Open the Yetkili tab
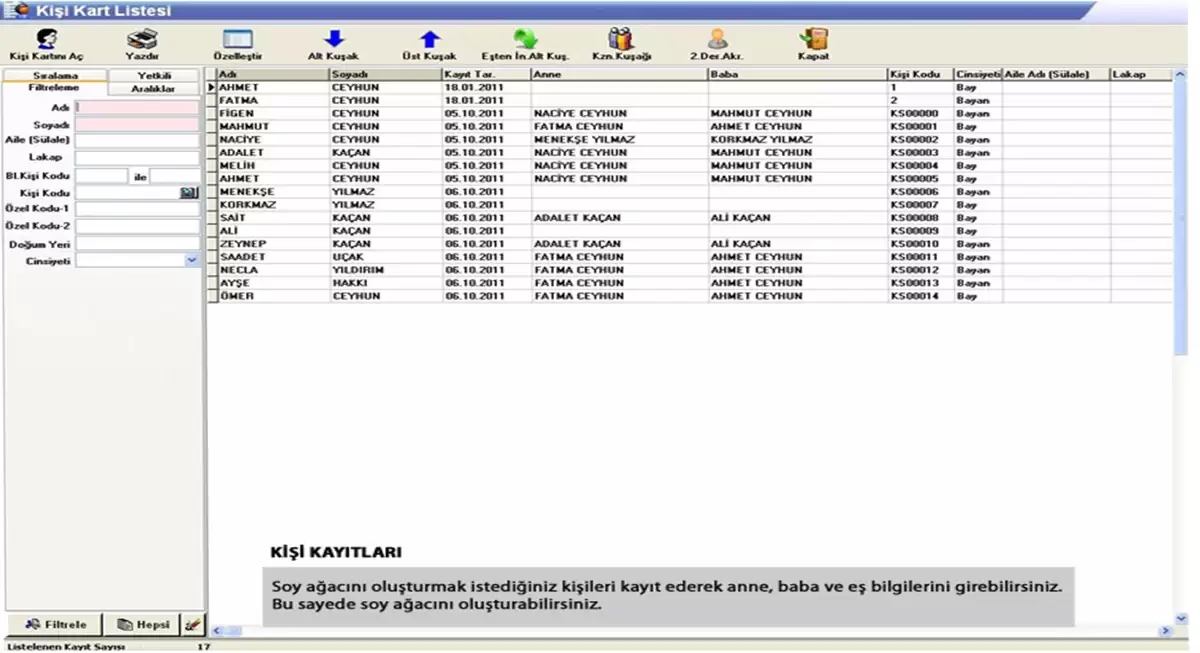This screenshot has width=1200, height=653. pyautogui.click(x=154, y=75)
